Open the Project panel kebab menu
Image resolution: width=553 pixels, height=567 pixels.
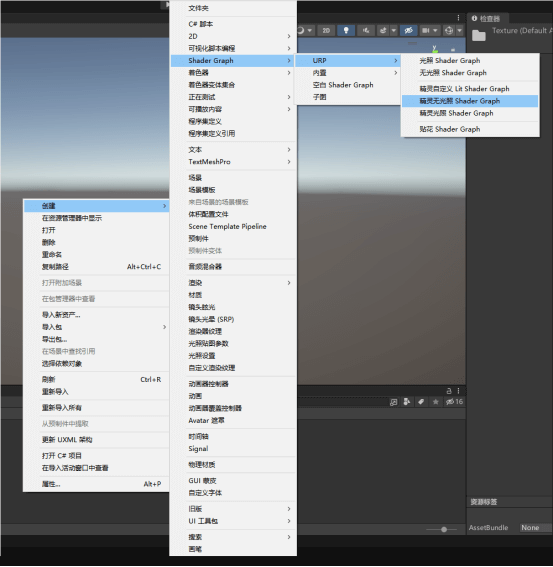pyautogui.click(x=458, y=391)
